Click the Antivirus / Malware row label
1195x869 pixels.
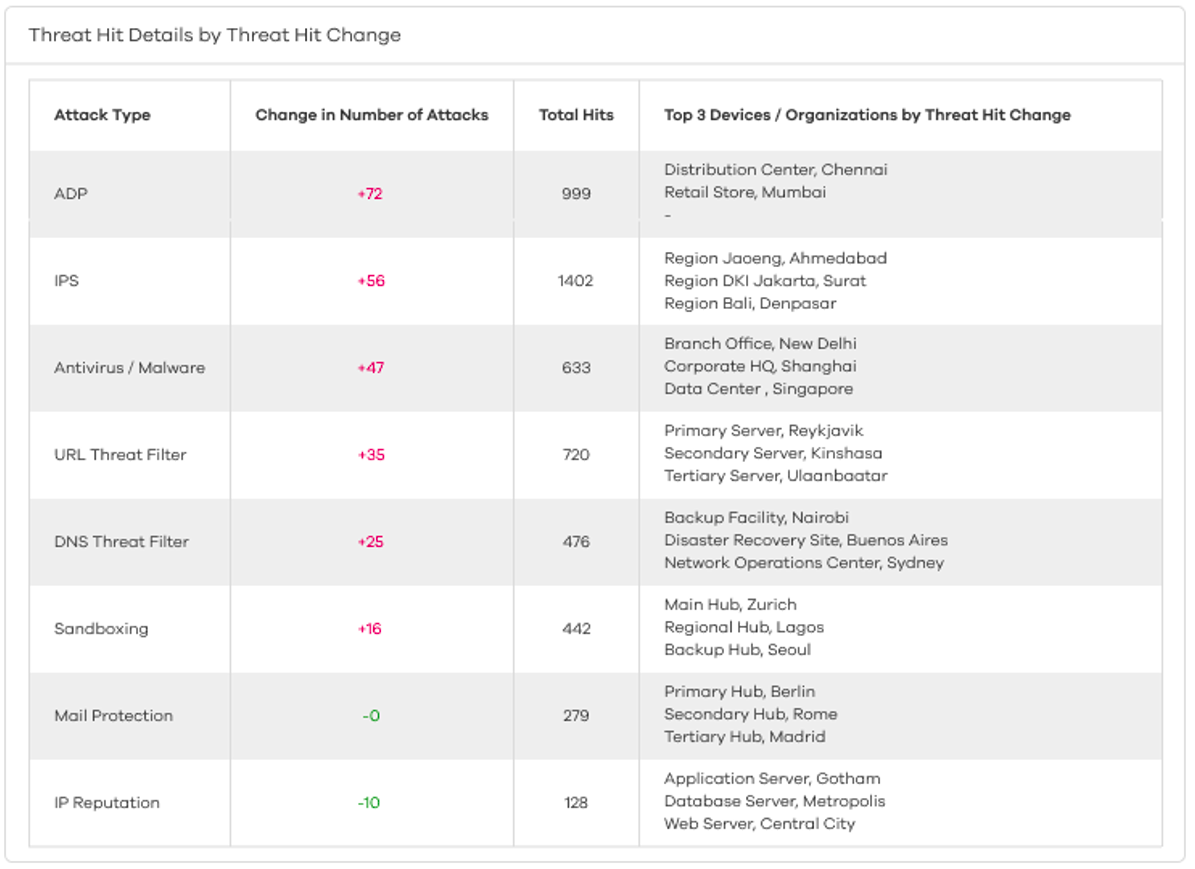[129, 368]
